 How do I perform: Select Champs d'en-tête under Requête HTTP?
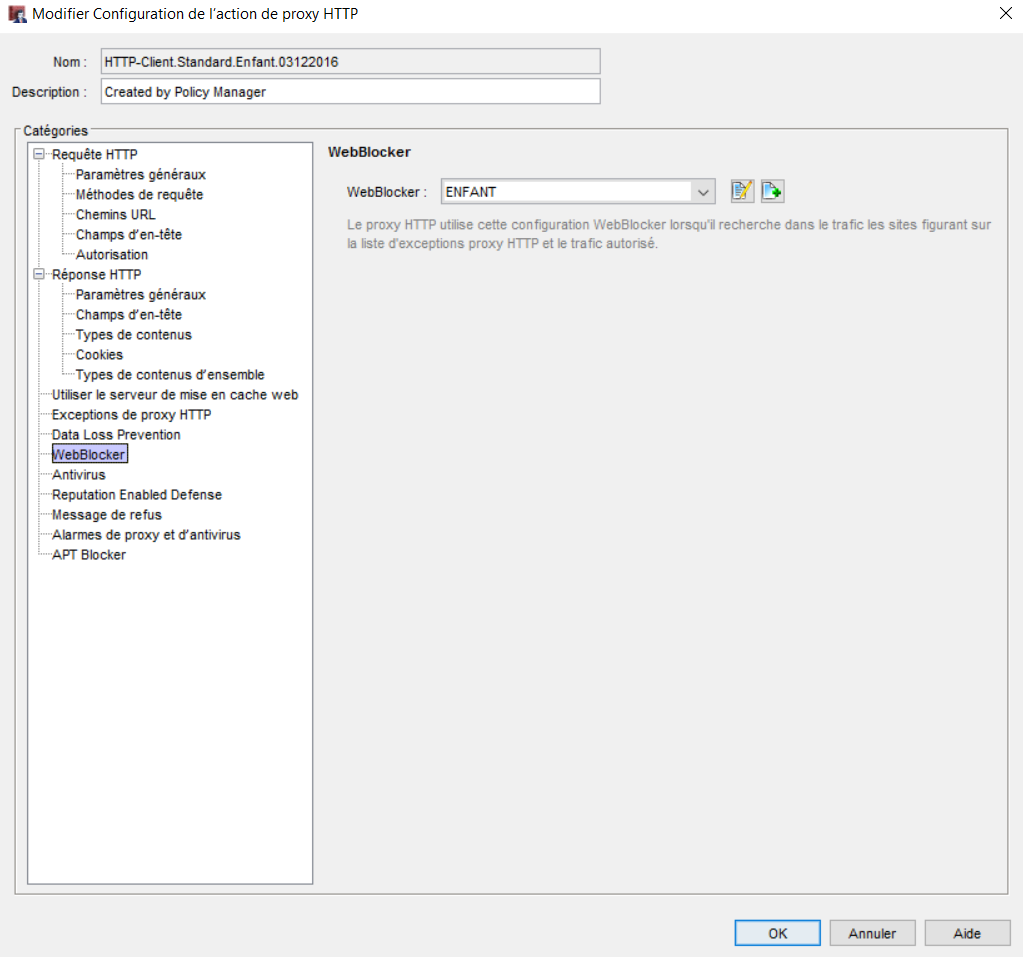(129, 234)
